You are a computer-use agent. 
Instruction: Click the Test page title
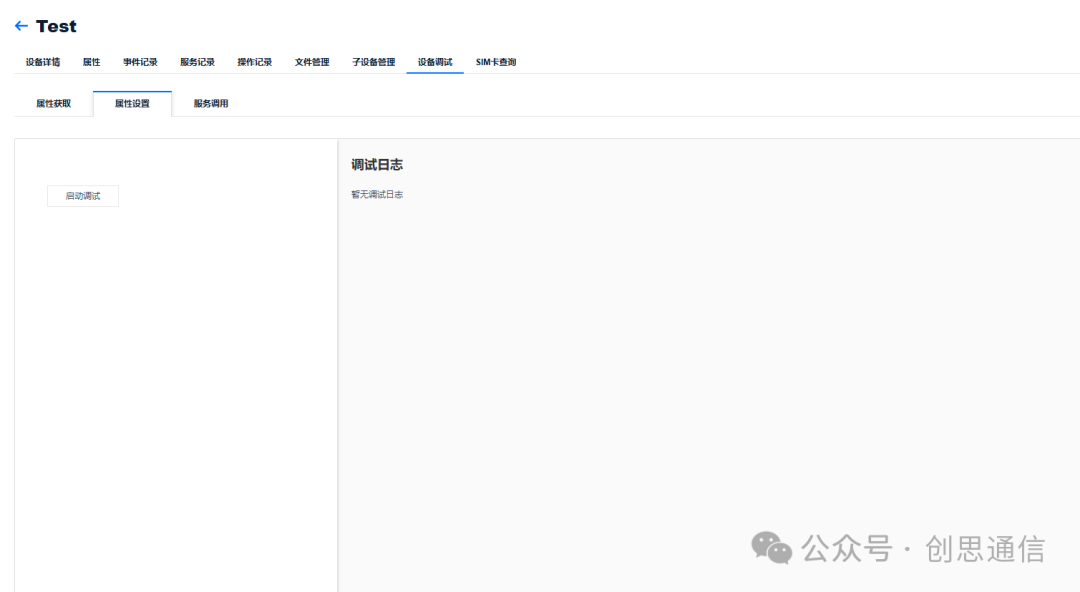pos(56,26)
